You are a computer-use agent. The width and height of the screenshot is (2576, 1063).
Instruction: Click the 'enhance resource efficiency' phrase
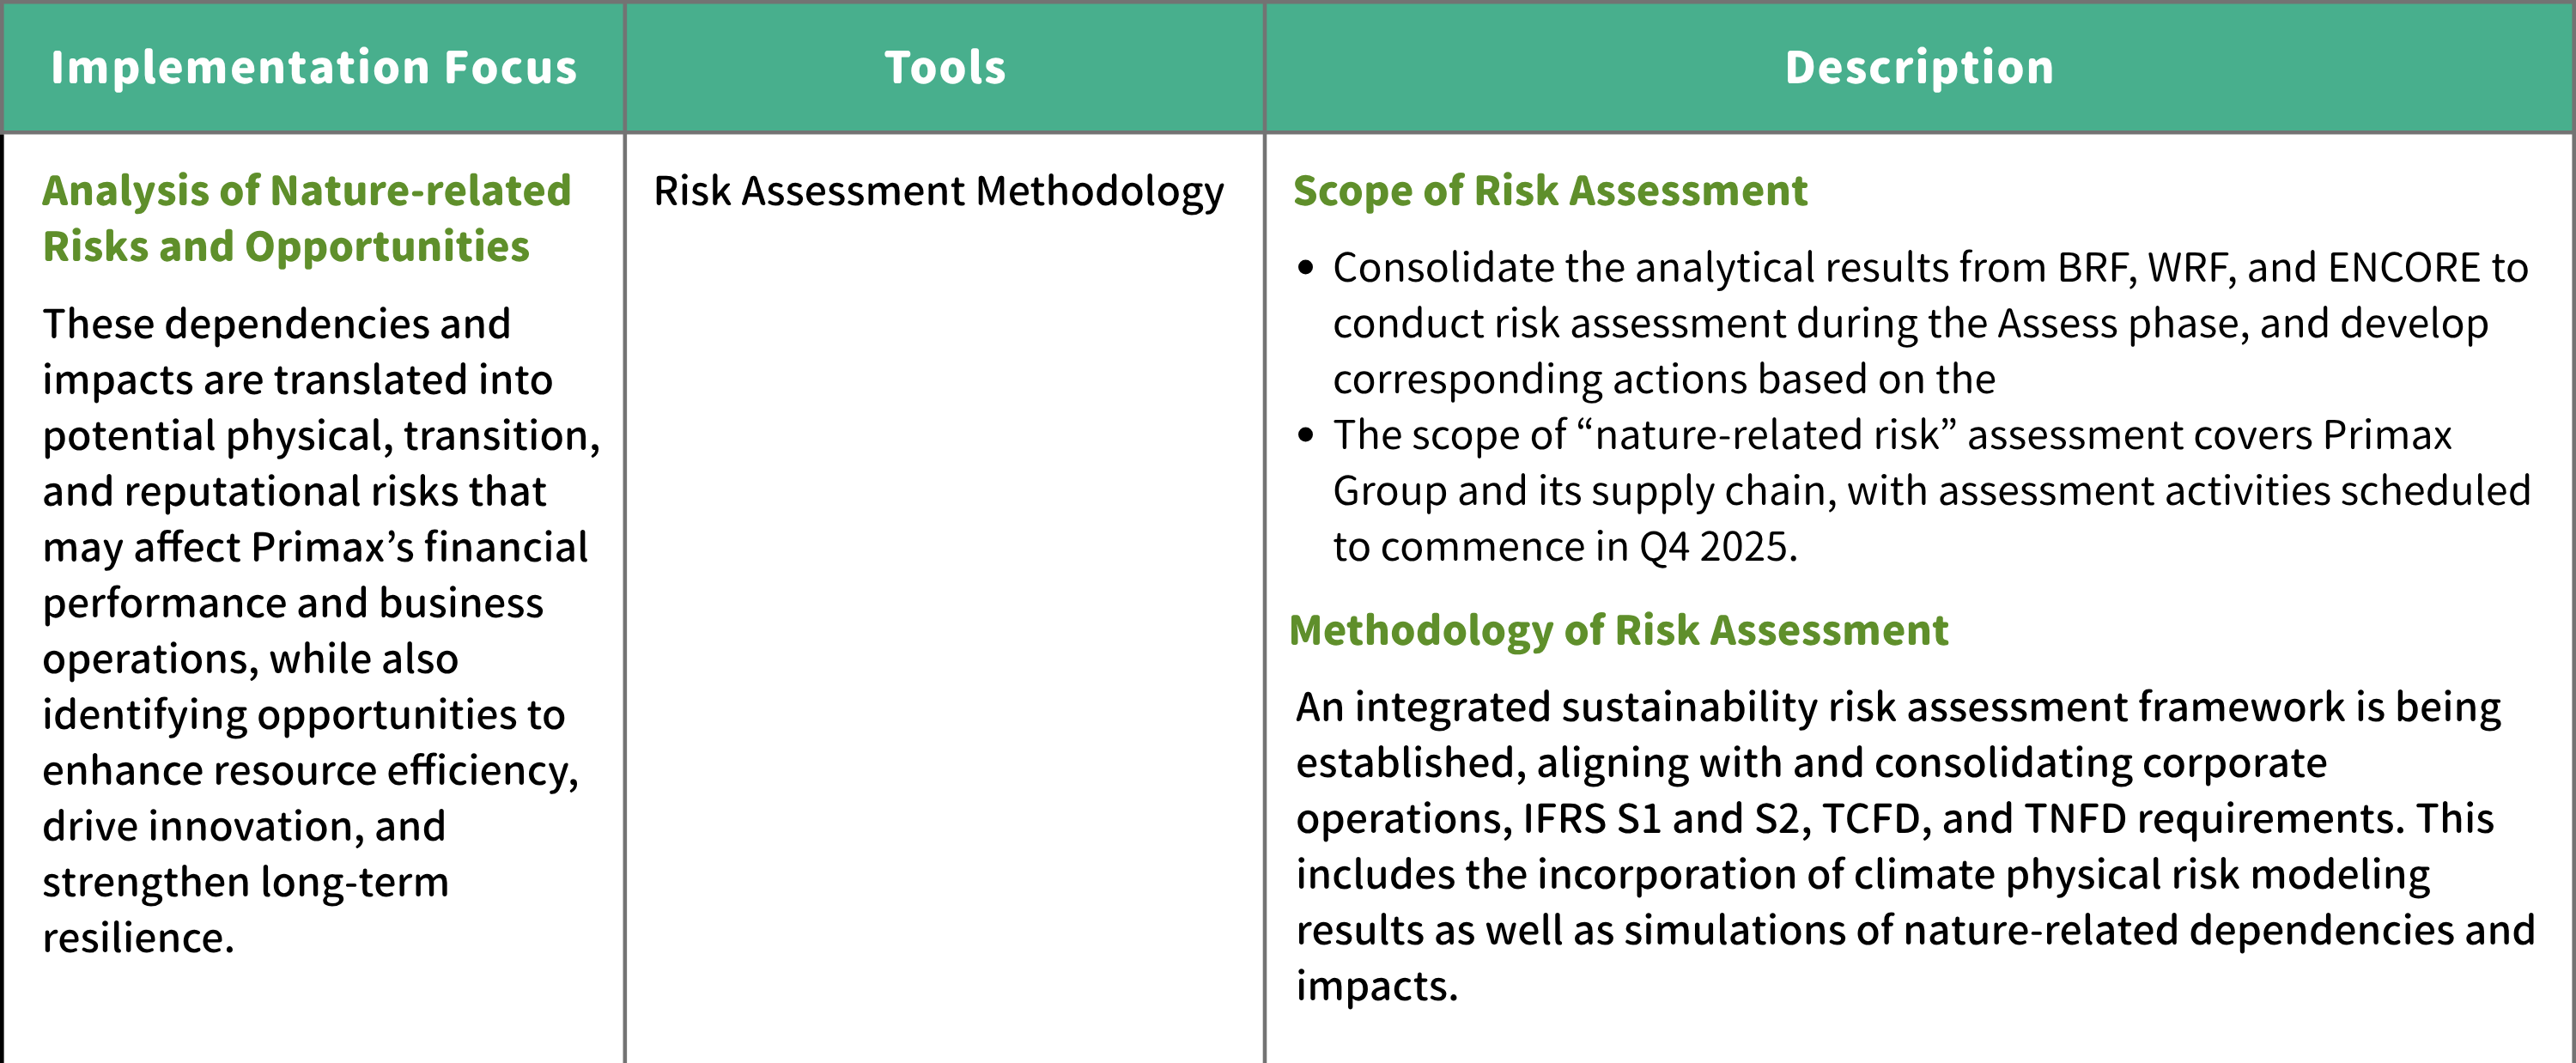coord(310,771)
